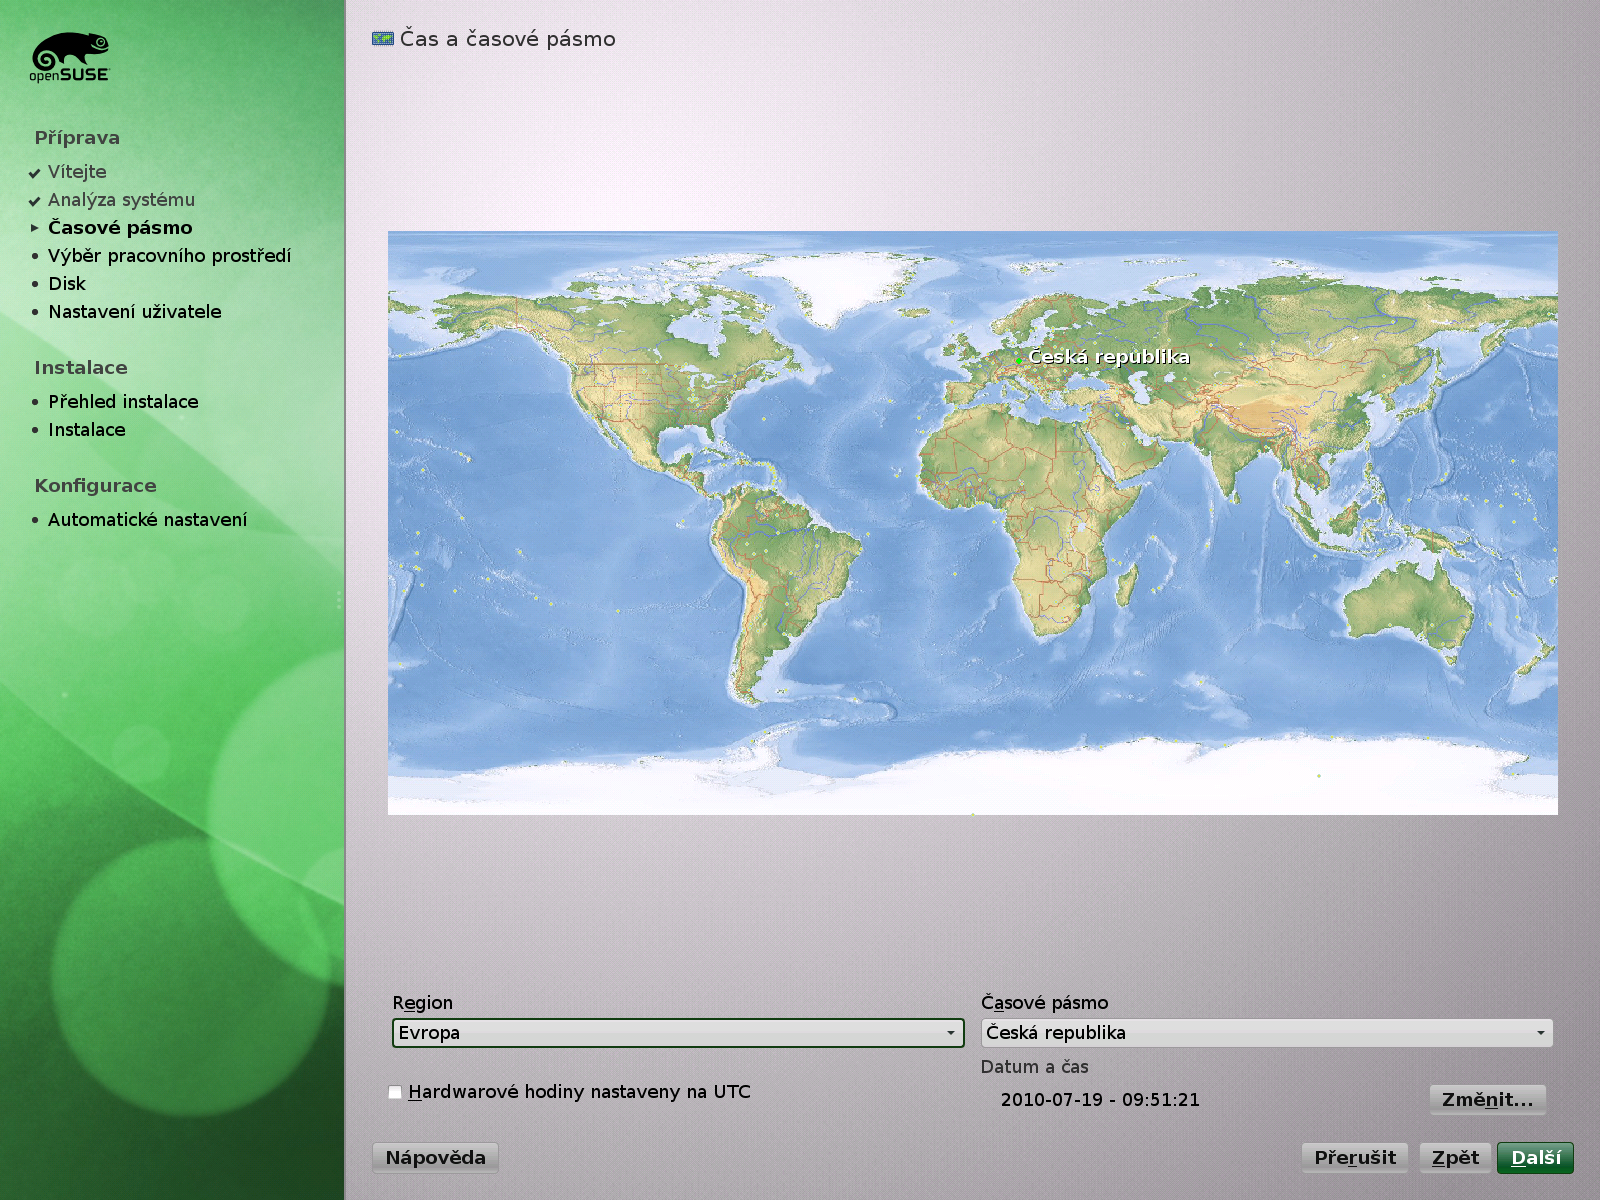Open the Region dropdown showing Evropa
The width and height of the screenshot is (1600, 1200).
tap(677, 1033)
